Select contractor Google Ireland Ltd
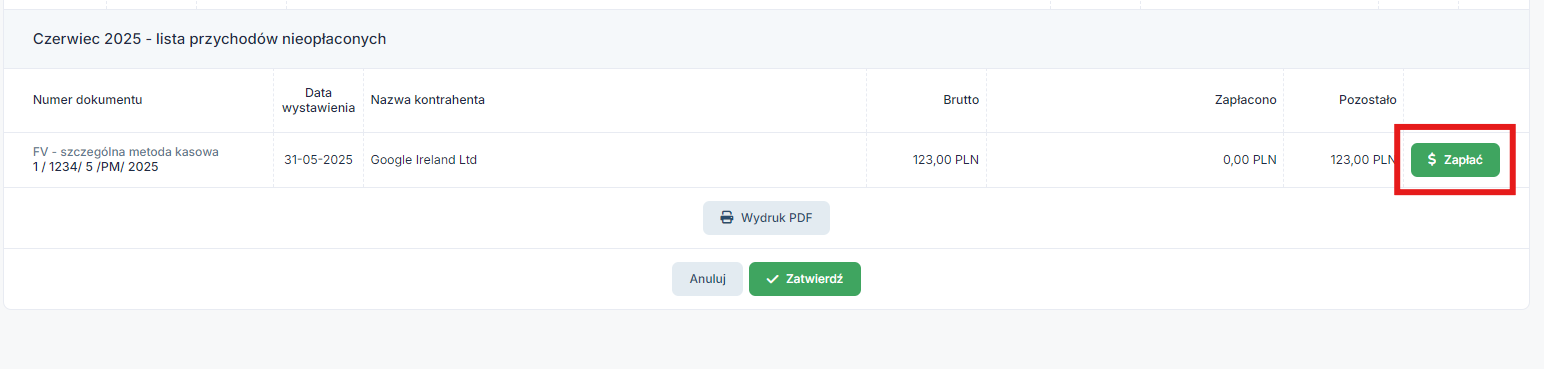The image size is (1544, 369). click(424, 160)
